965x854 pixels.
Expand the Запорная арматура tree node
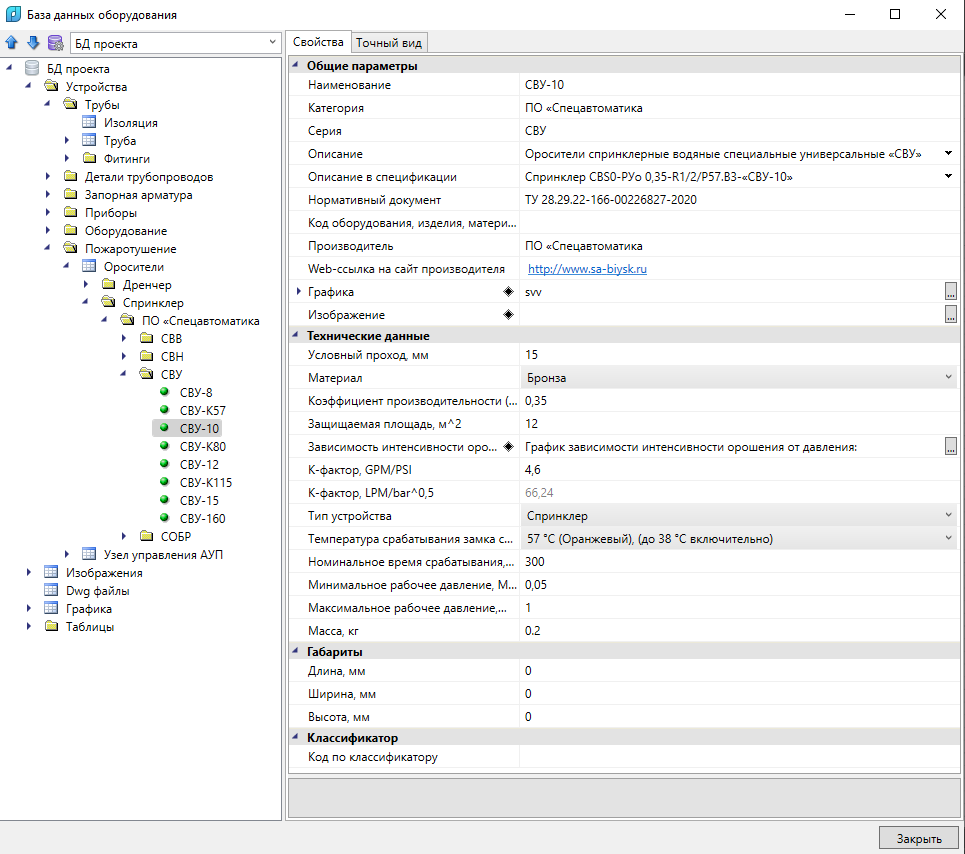[48, 194]
